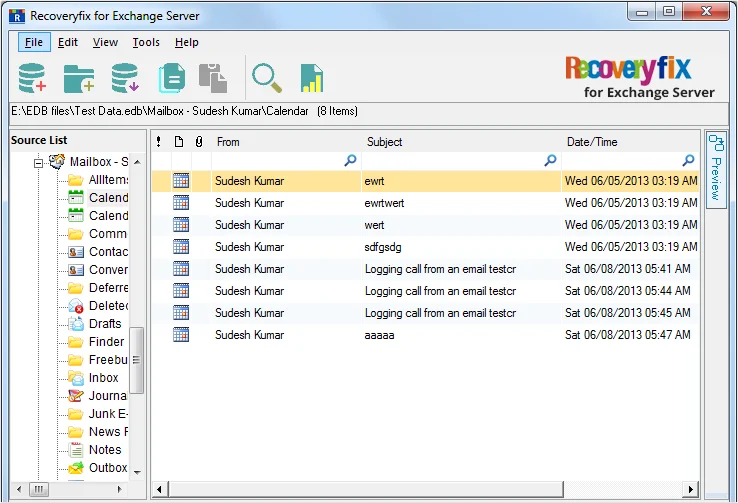Sort by importance exclamation column
The image size is (738, 503).
tap(159, 142)
